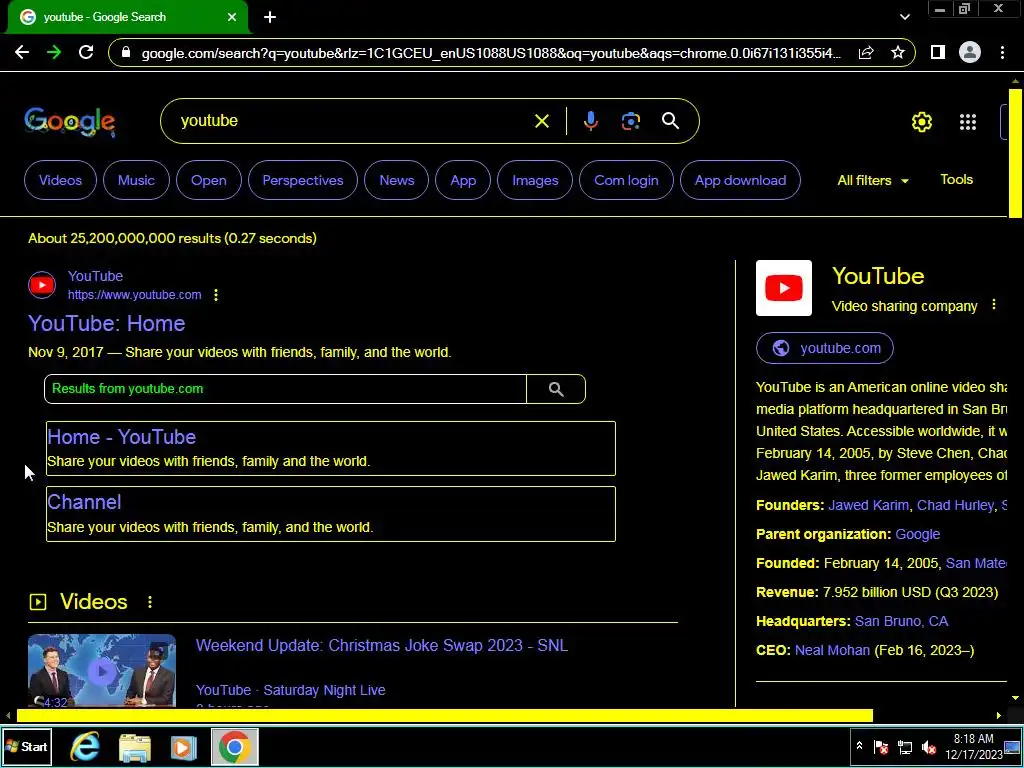This screenshot has height=768, width=1024.
Task: Click into the youtube search query field
Action: click(353, 121)
